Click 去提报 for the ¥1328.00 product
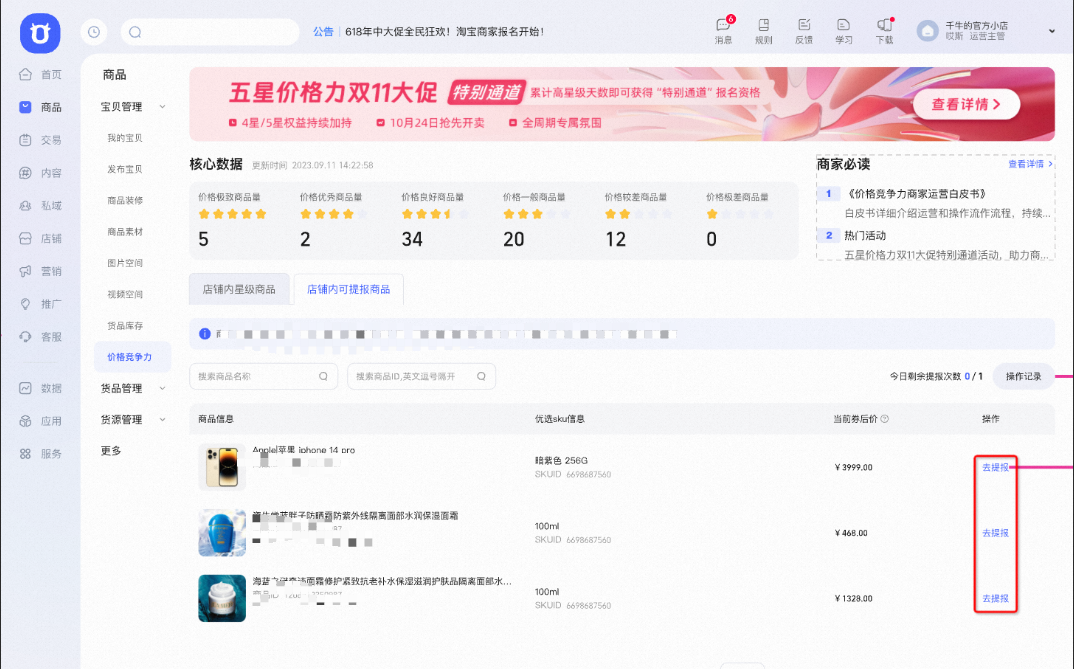Screen dimensions: 1074x669 pyautogui.click(x=995, y=598)
